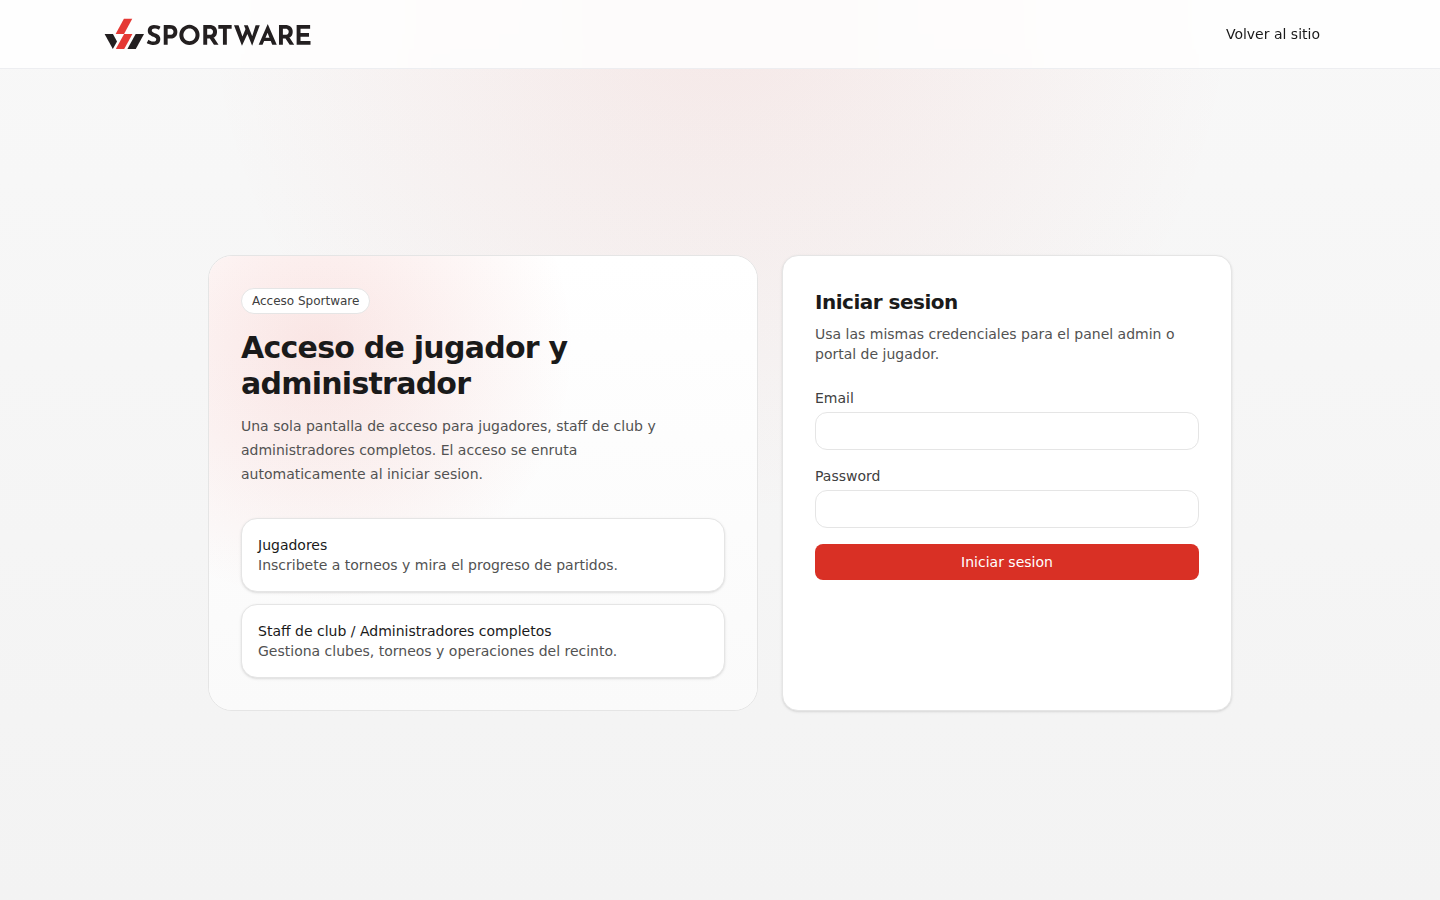Click the paragraph 'Una sola pantalla de acceso'
Viewport: 1440px width, 900px height.
[x=449, y=450]
